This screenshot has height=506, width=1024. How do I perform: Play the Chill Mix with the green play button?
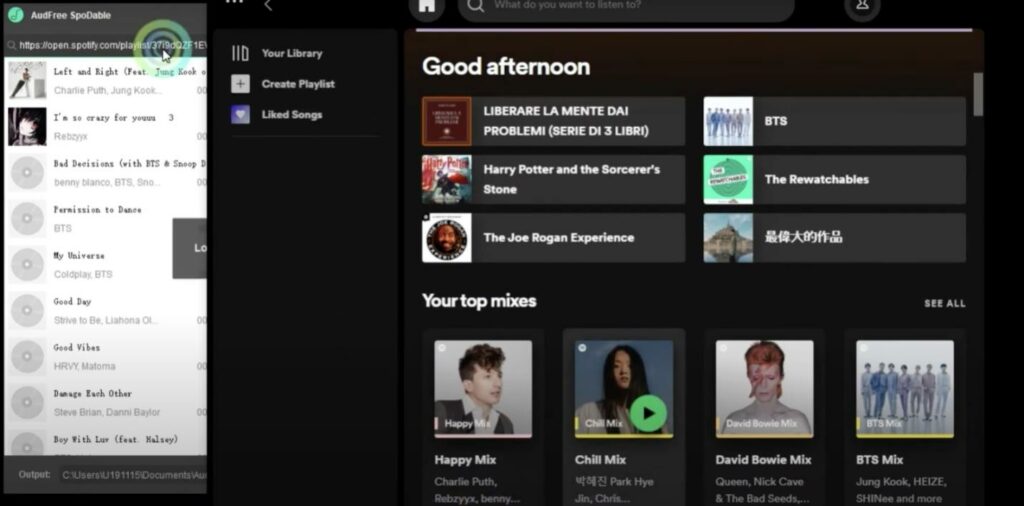[x=648, y=413]
